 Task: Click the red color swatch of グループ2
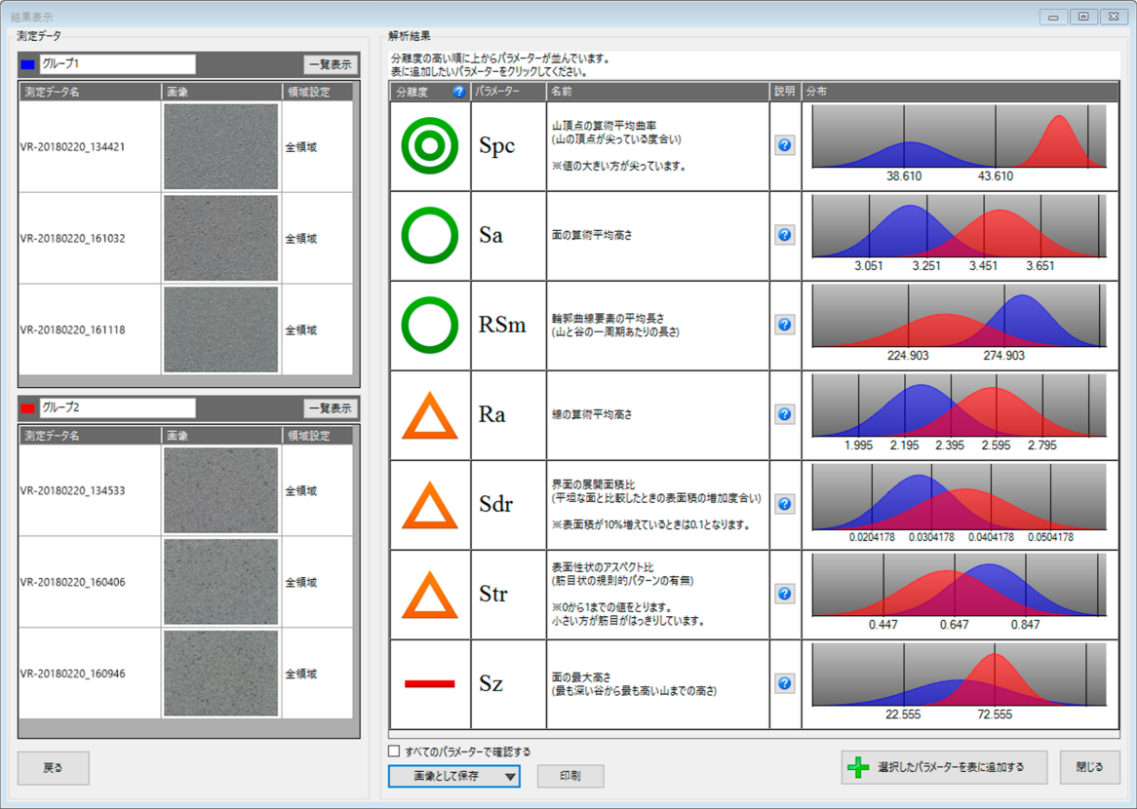click(28, 408)
